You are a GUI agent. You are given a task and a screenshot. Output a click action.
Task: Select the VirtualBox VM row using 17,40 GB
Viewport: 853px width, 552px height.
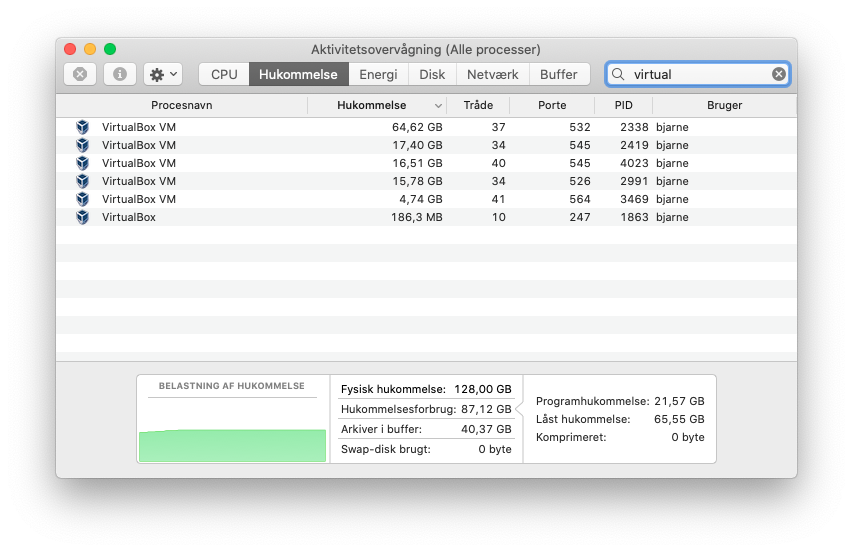coord(426,145)
